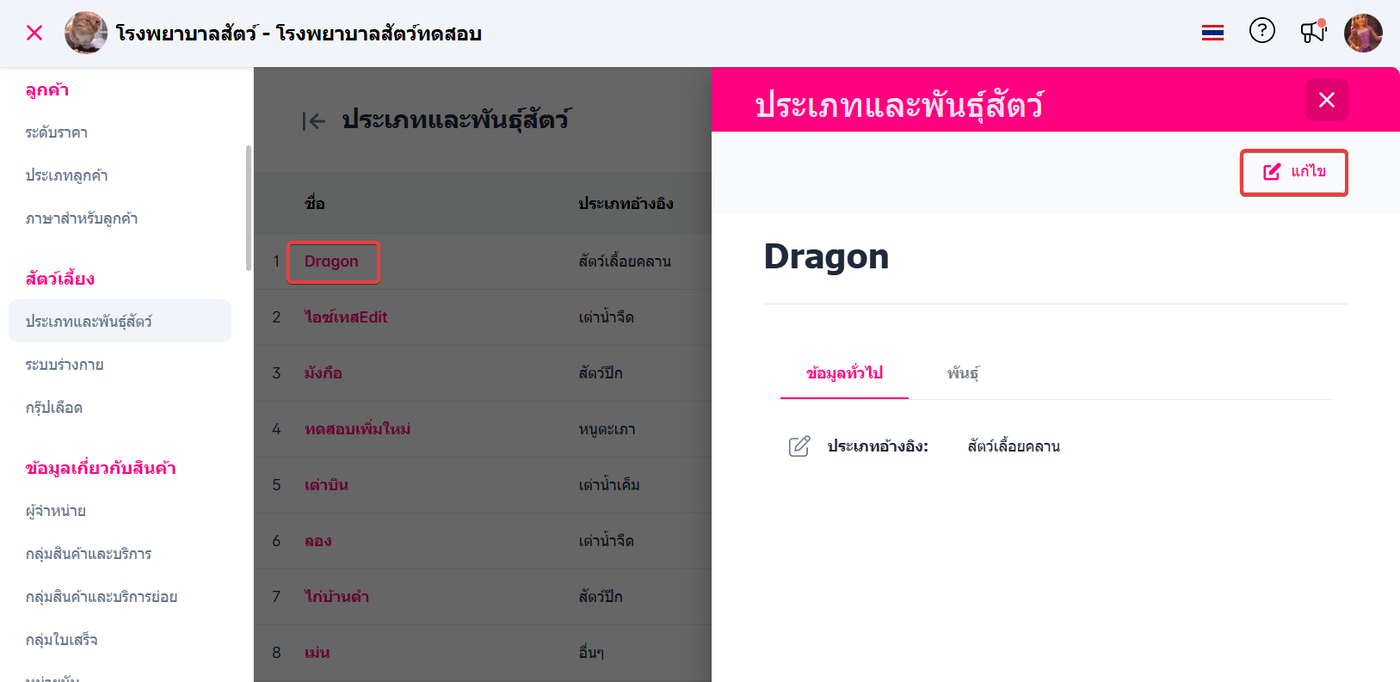Click the pencil icon beside ประเภทอ้างอิง
This screenshot has height=682, width=1400.
[x=799, y=446]
